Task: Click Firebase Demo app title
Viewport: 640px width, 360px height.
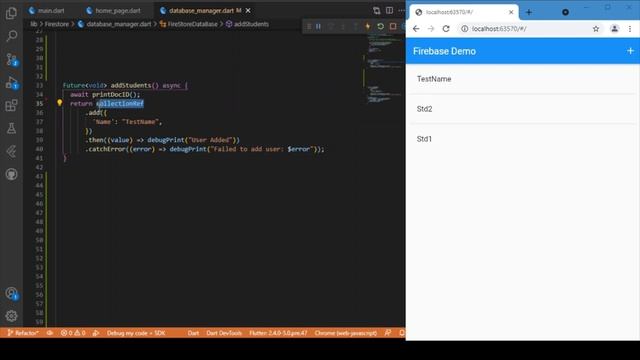Action: (444, 51)
